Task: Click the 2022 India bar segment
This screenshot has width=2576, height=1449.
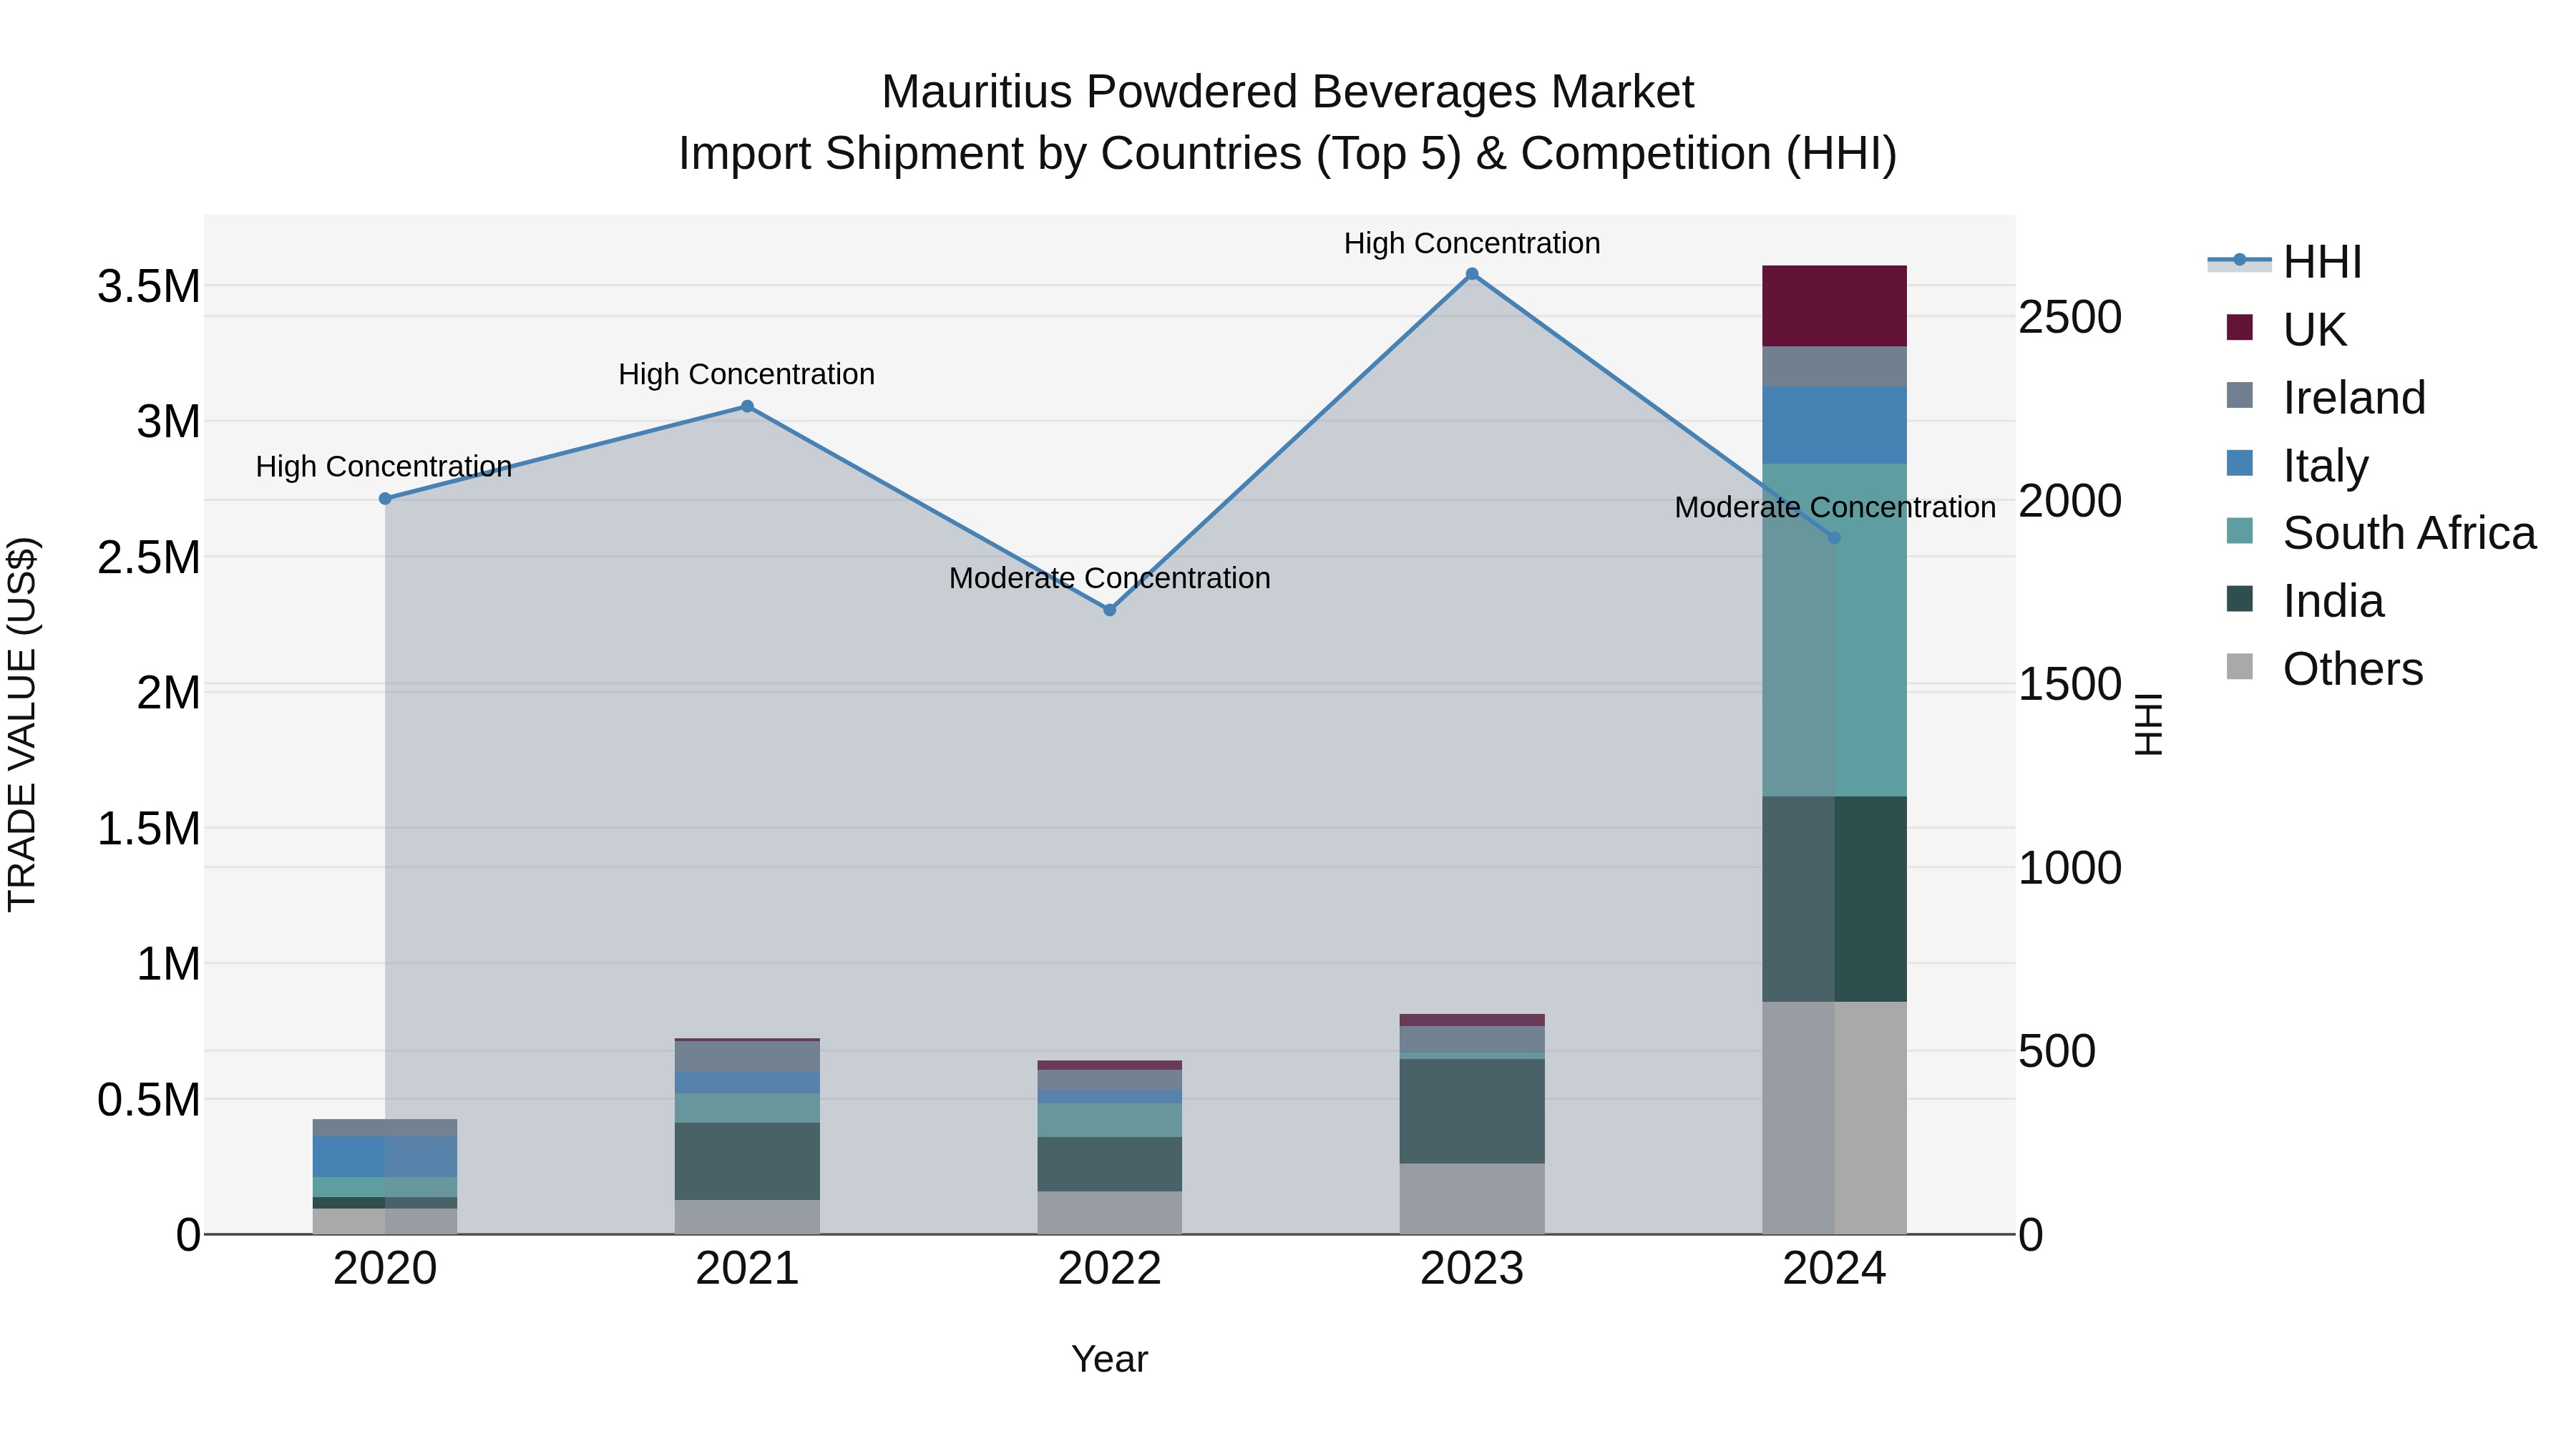Action: click(x=1109, y=1164)
